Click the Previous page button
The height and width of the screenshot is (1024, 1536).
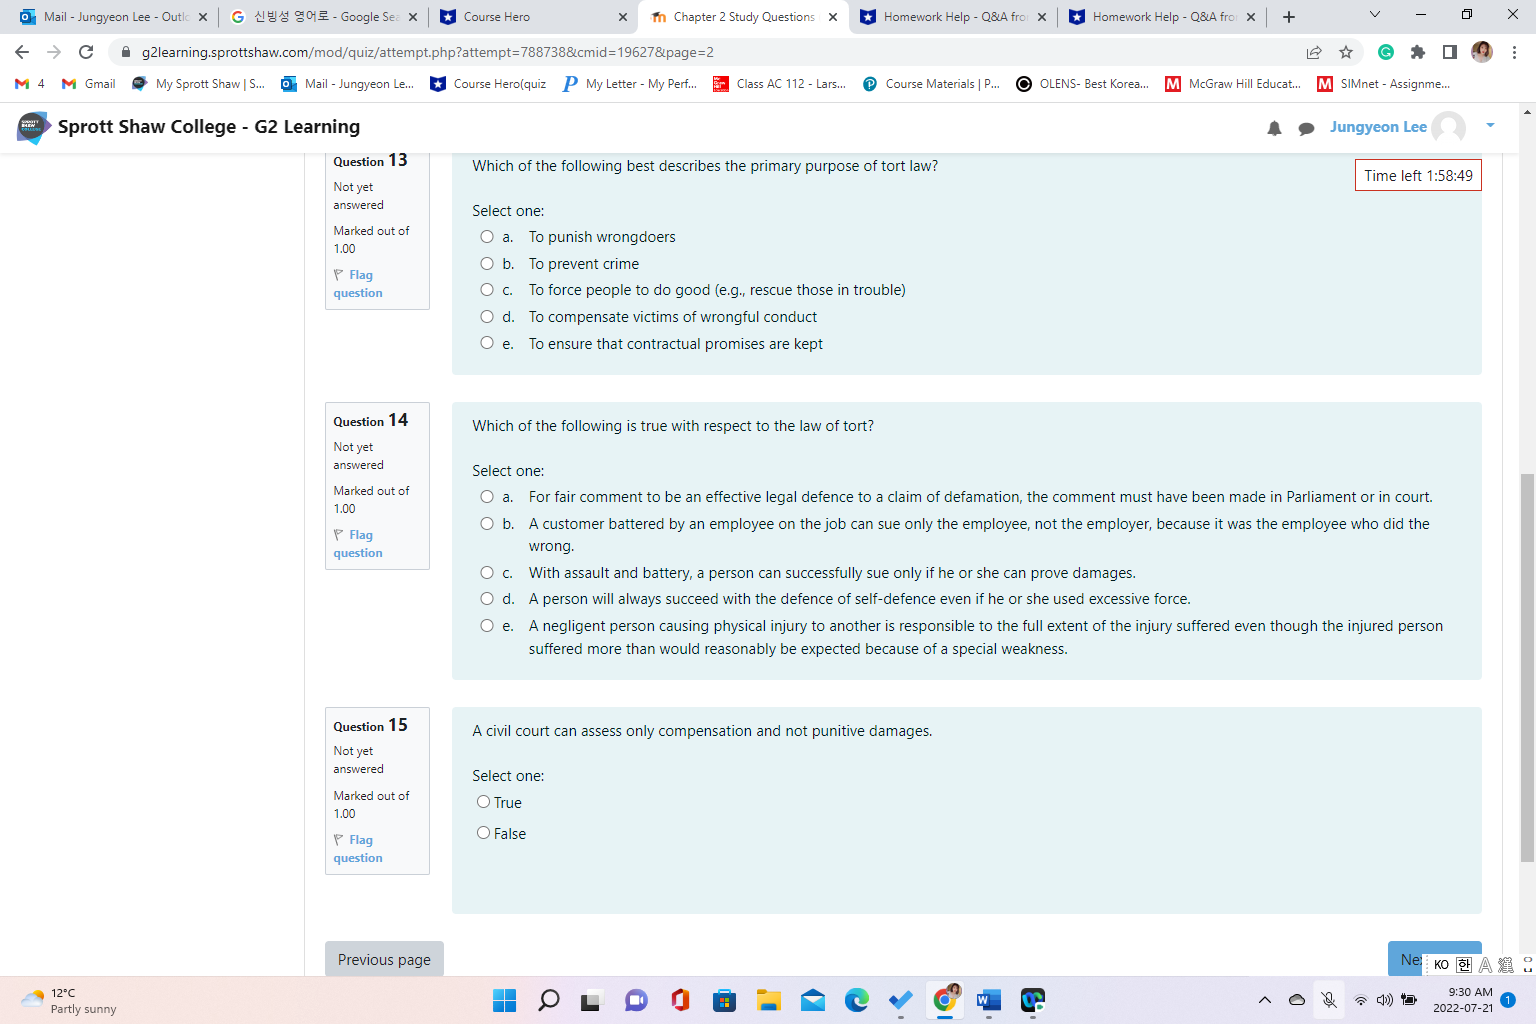pos(383,959)
